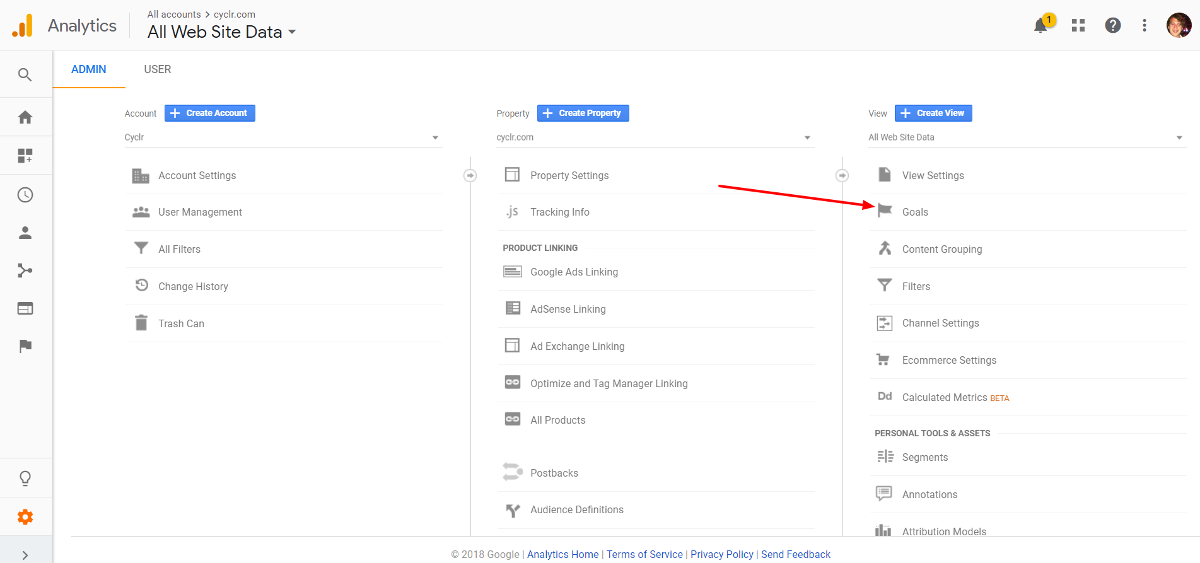Open the Terms of Service link
Screen dimensions: 1200x563
tap(645, 554)
